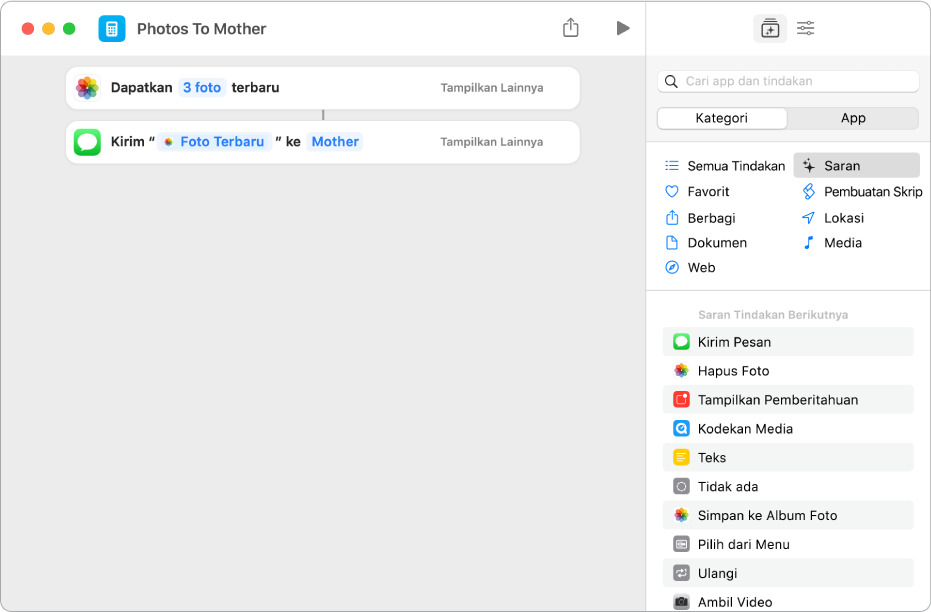The image size is (931, 612).
Task: Click the Photos To Mother shortcut icon
Action: (x=112, y=29)
